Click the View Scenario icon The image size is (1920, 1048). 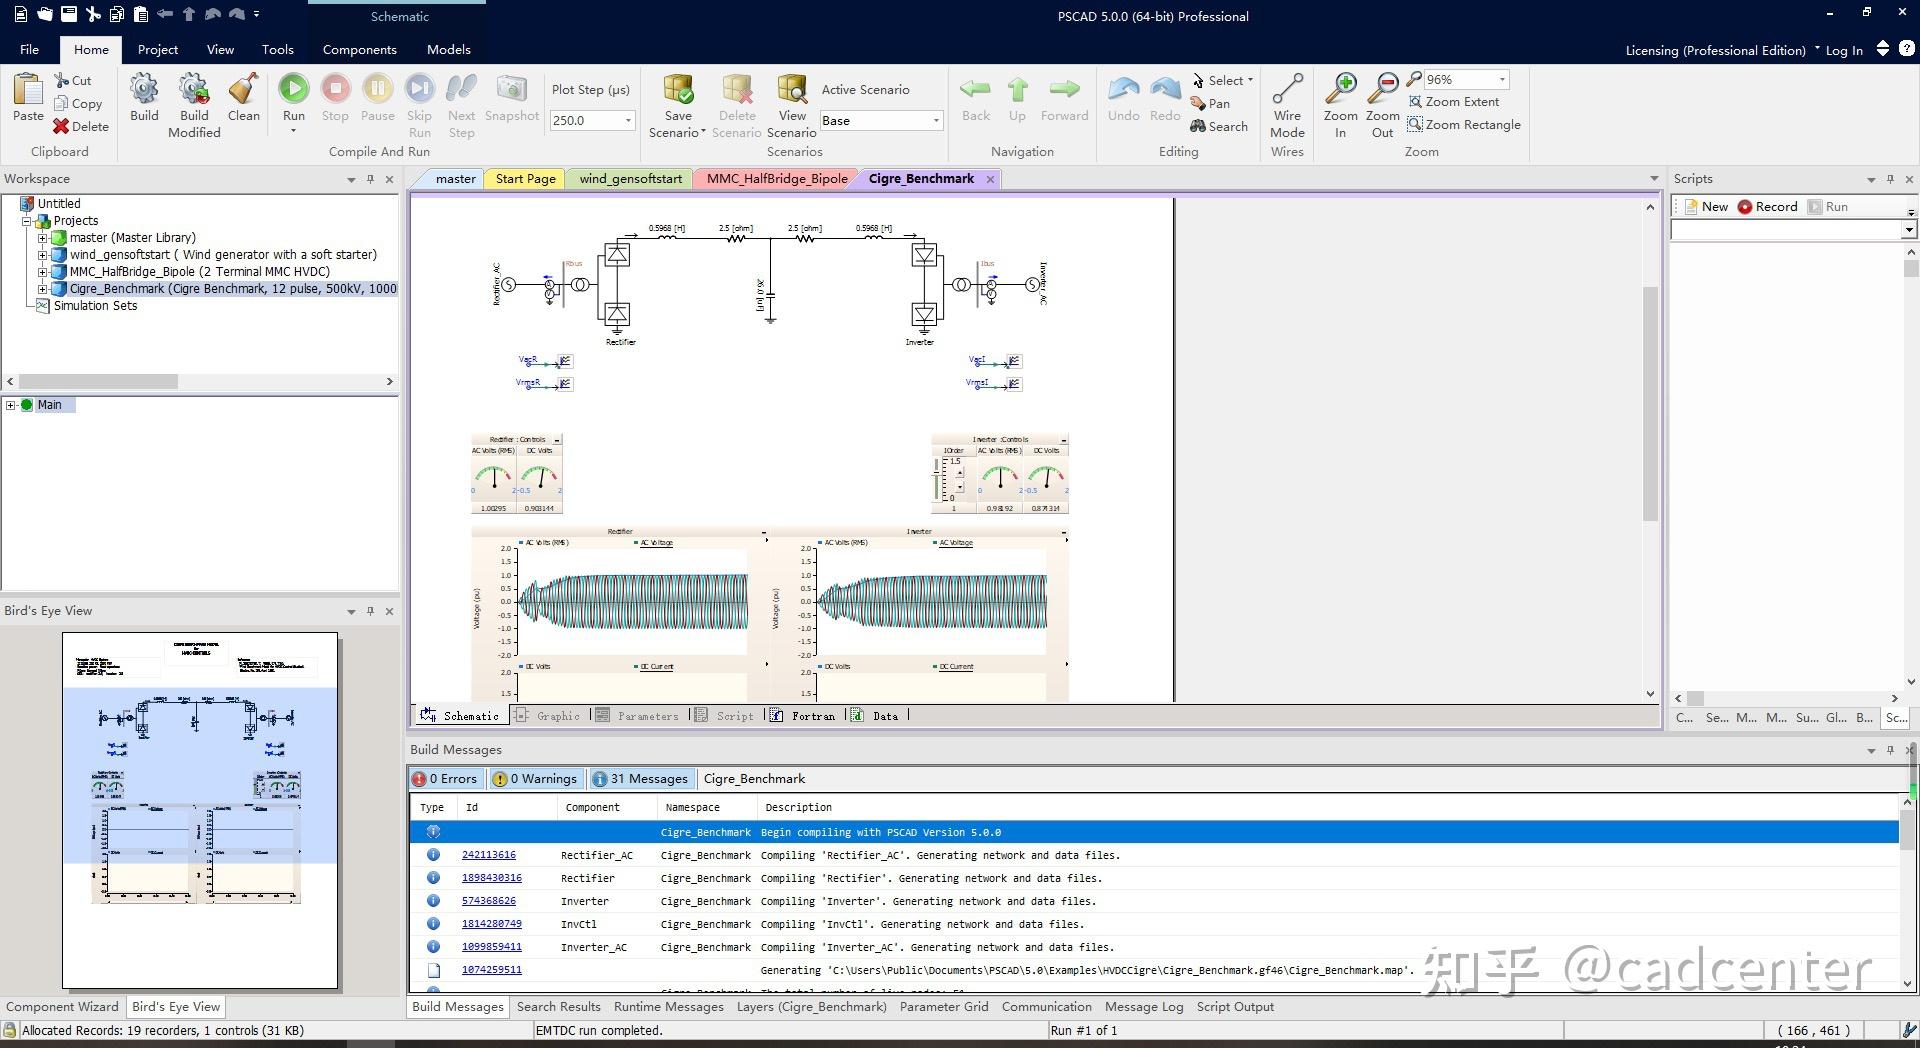click(792, 90)
